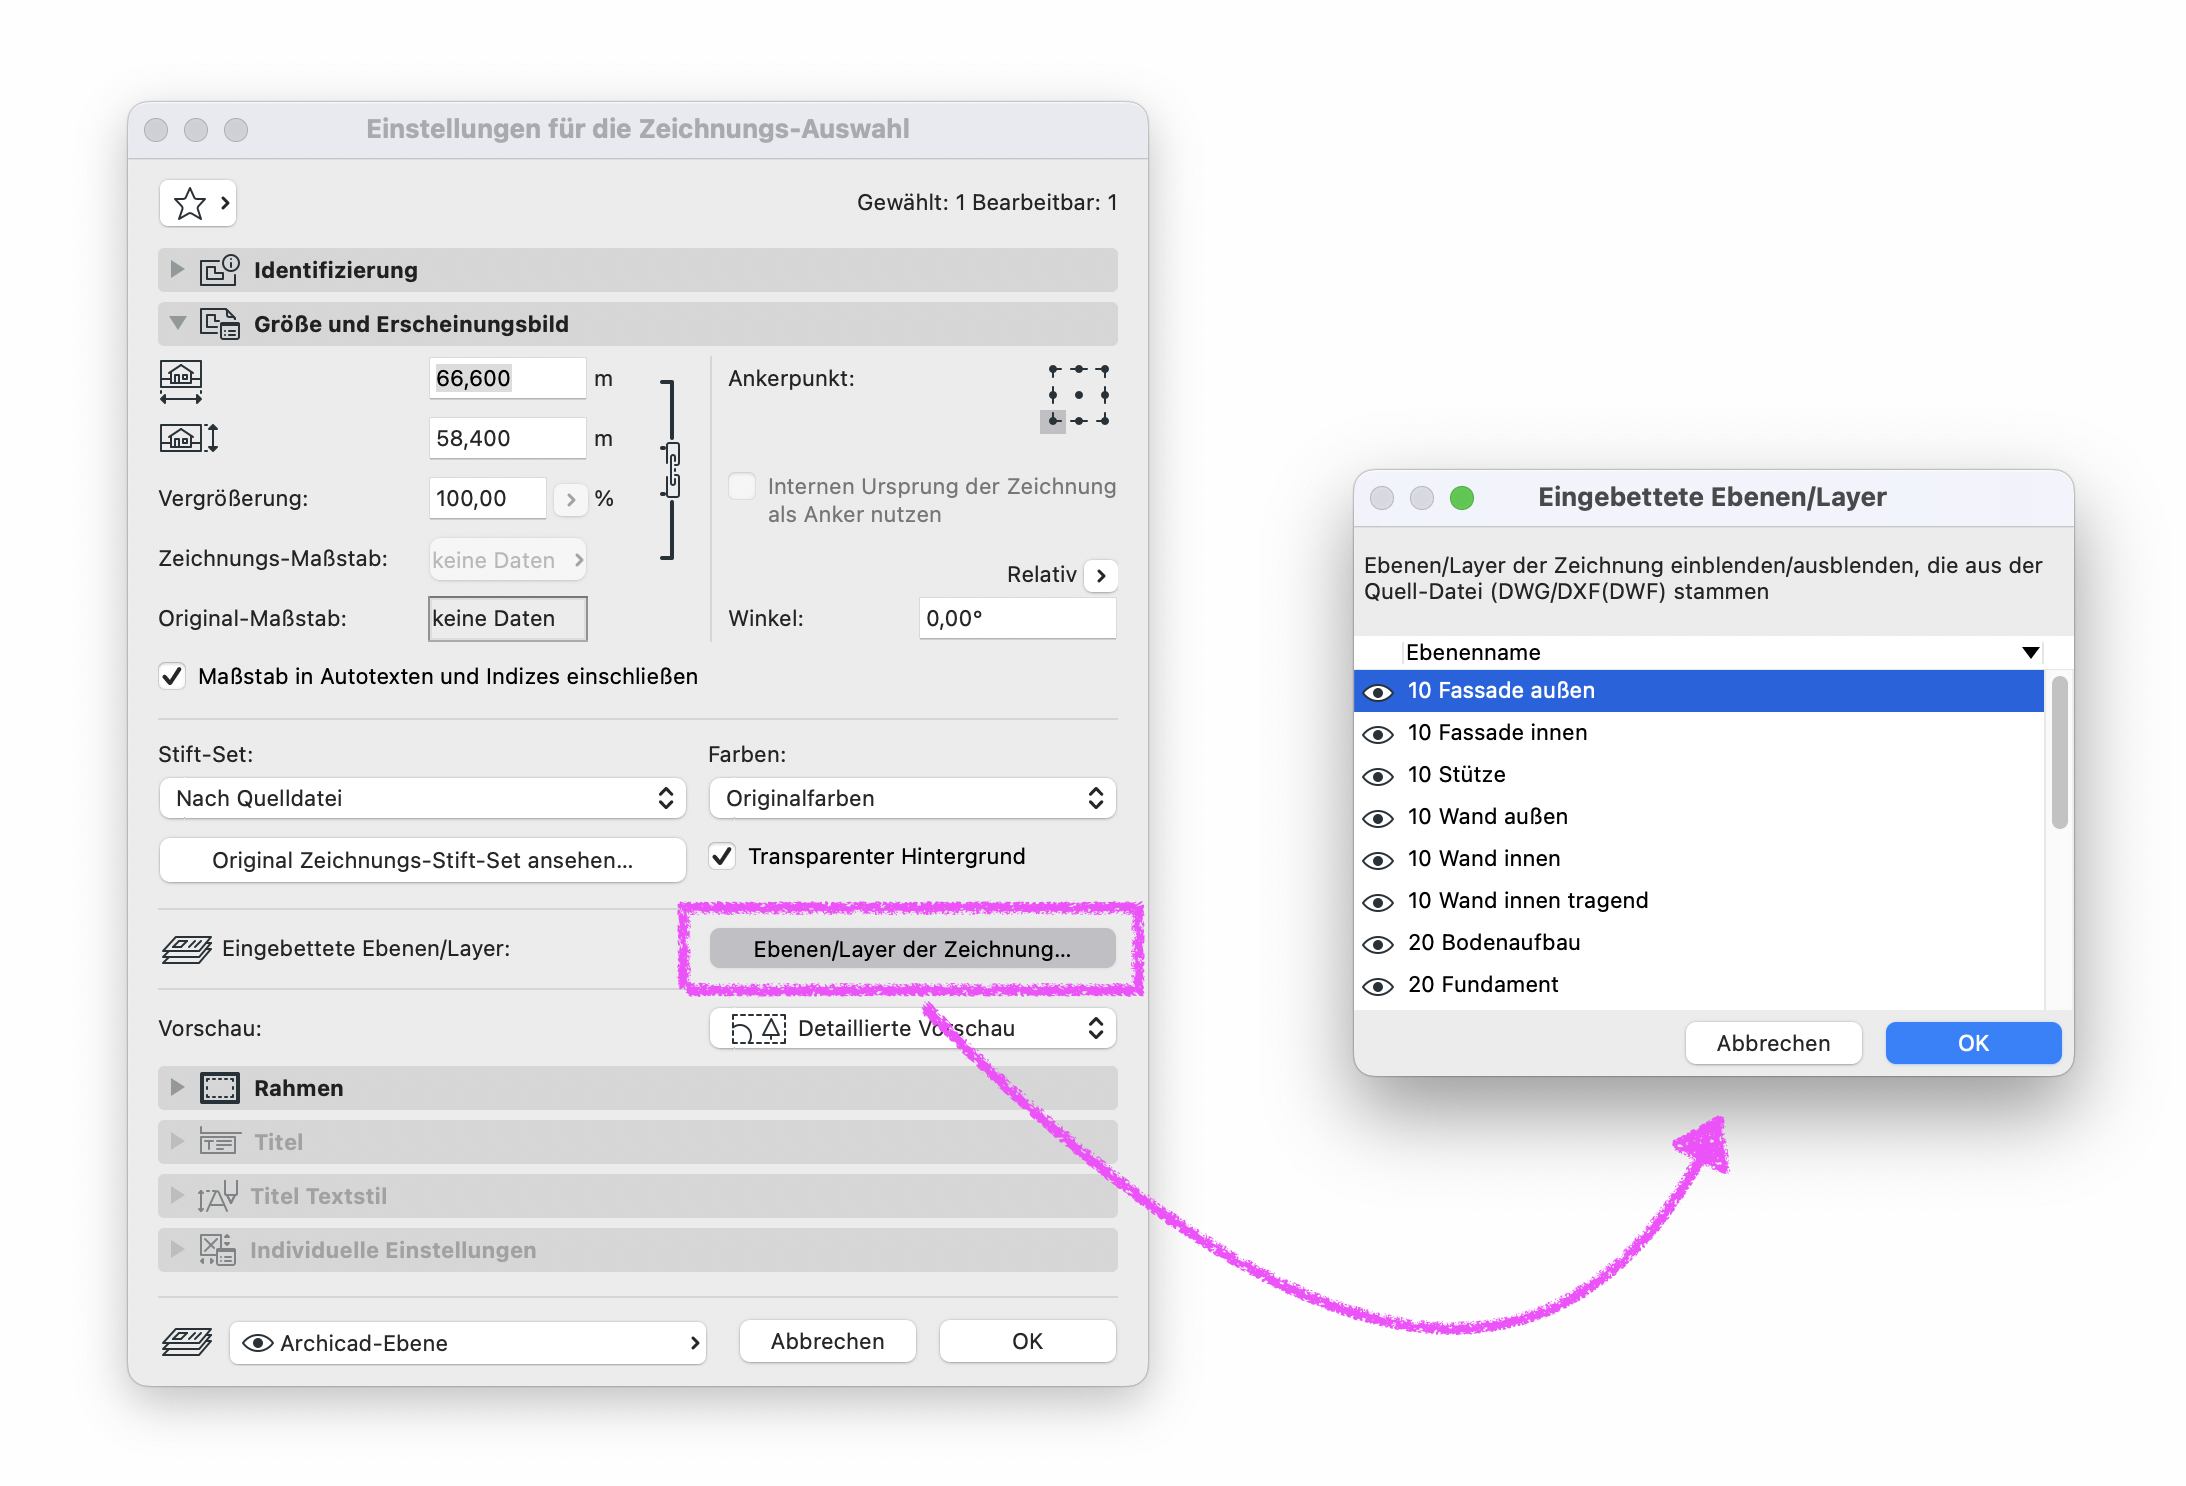Open the Archicad-Ebene layer dropdown
Viewport: 2186px width, 1486px height.
tap(468, 1343)
